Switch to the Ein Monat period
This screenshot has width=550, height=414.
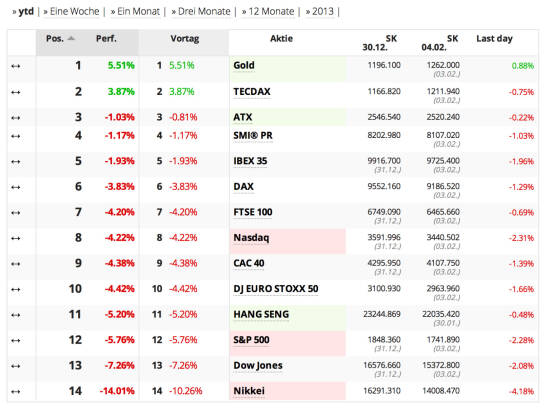coord(139,12)
